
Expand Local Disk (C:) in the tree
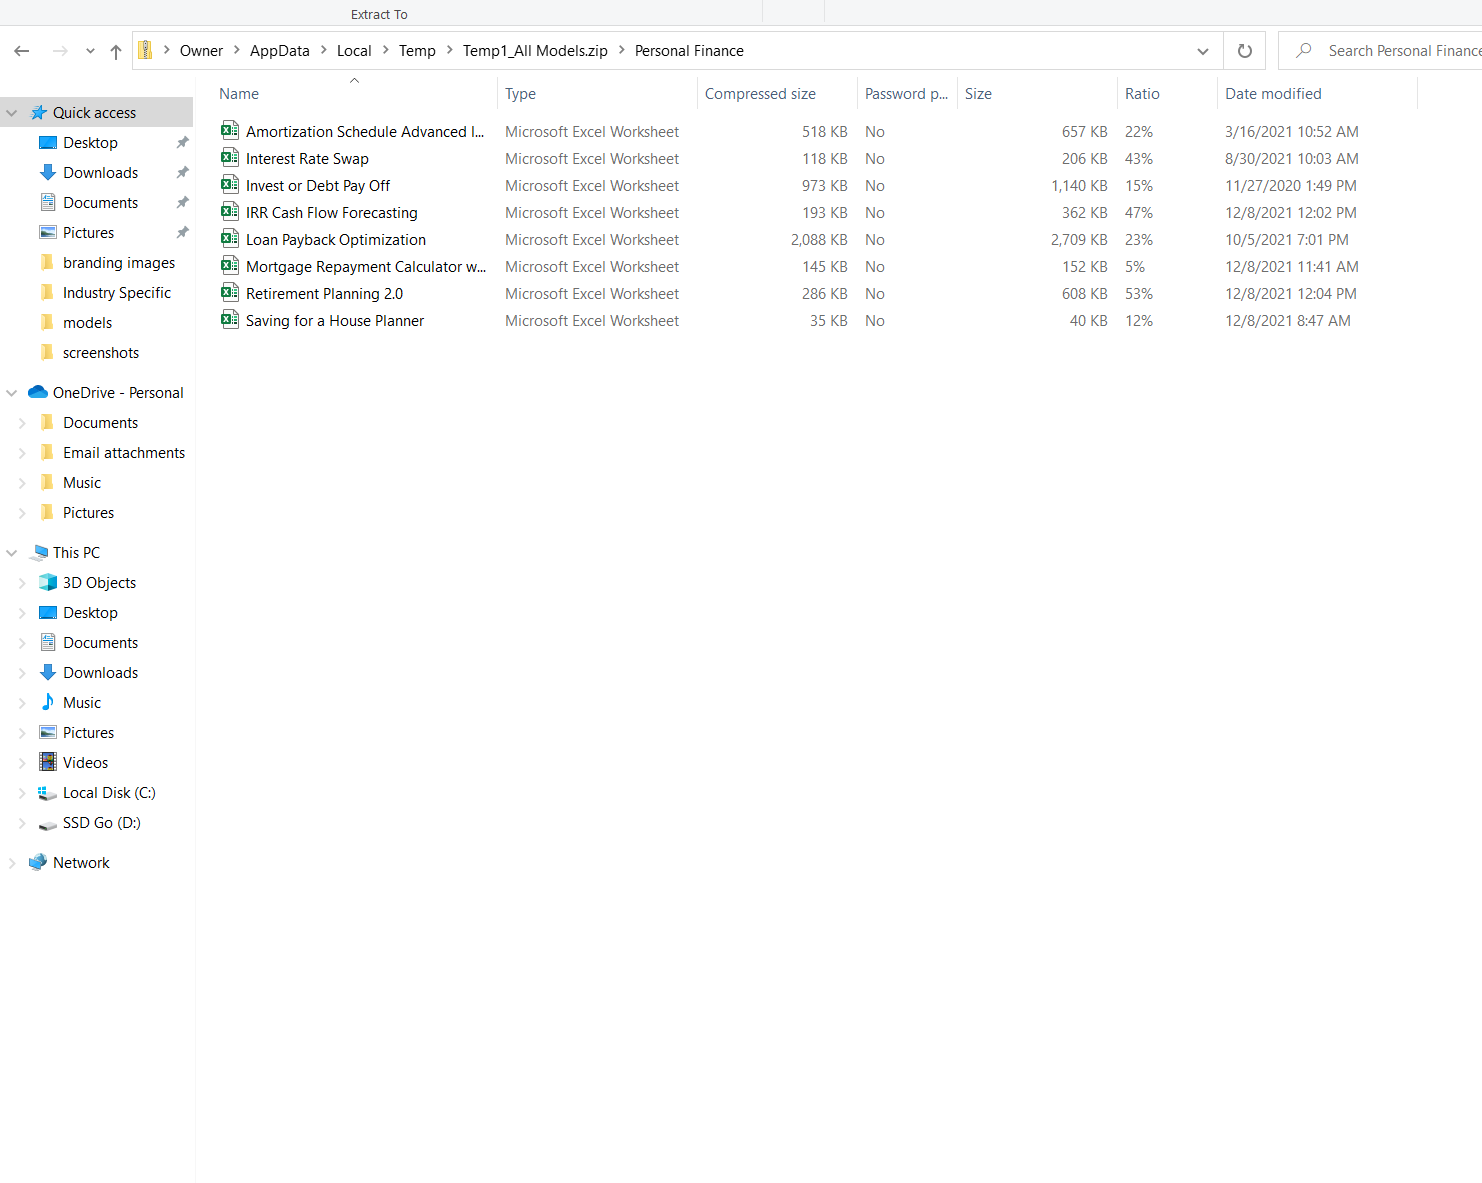pos(22,793)
